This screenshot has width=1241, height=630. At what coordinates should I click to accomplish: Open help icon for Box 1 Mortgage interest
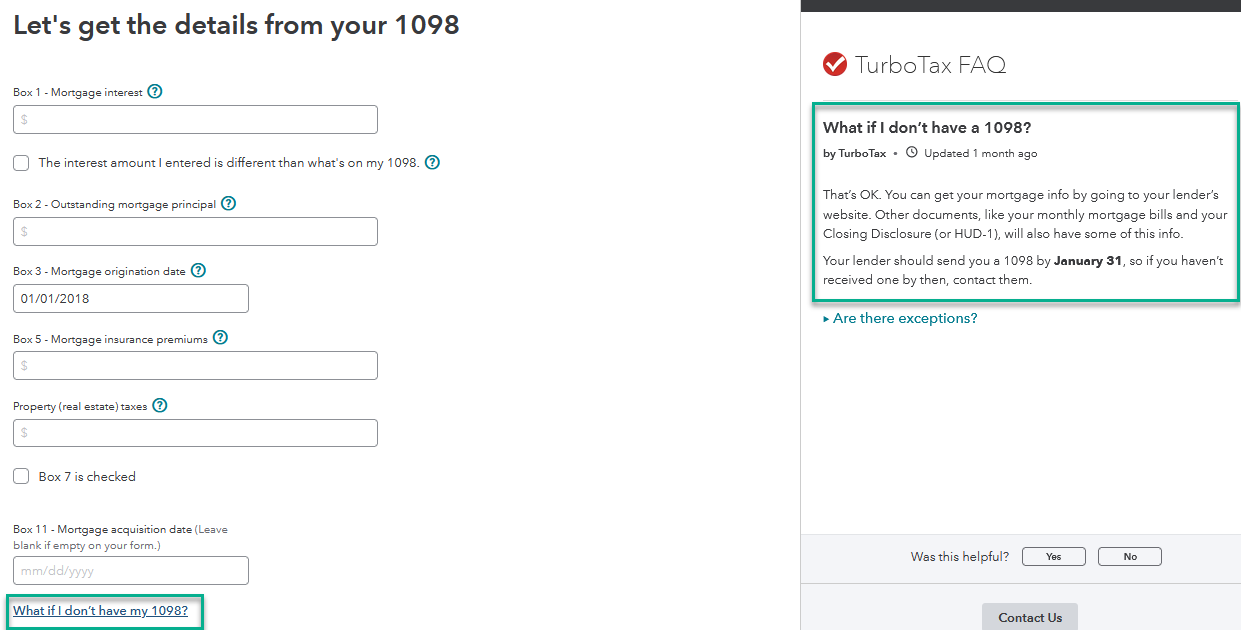154,91
